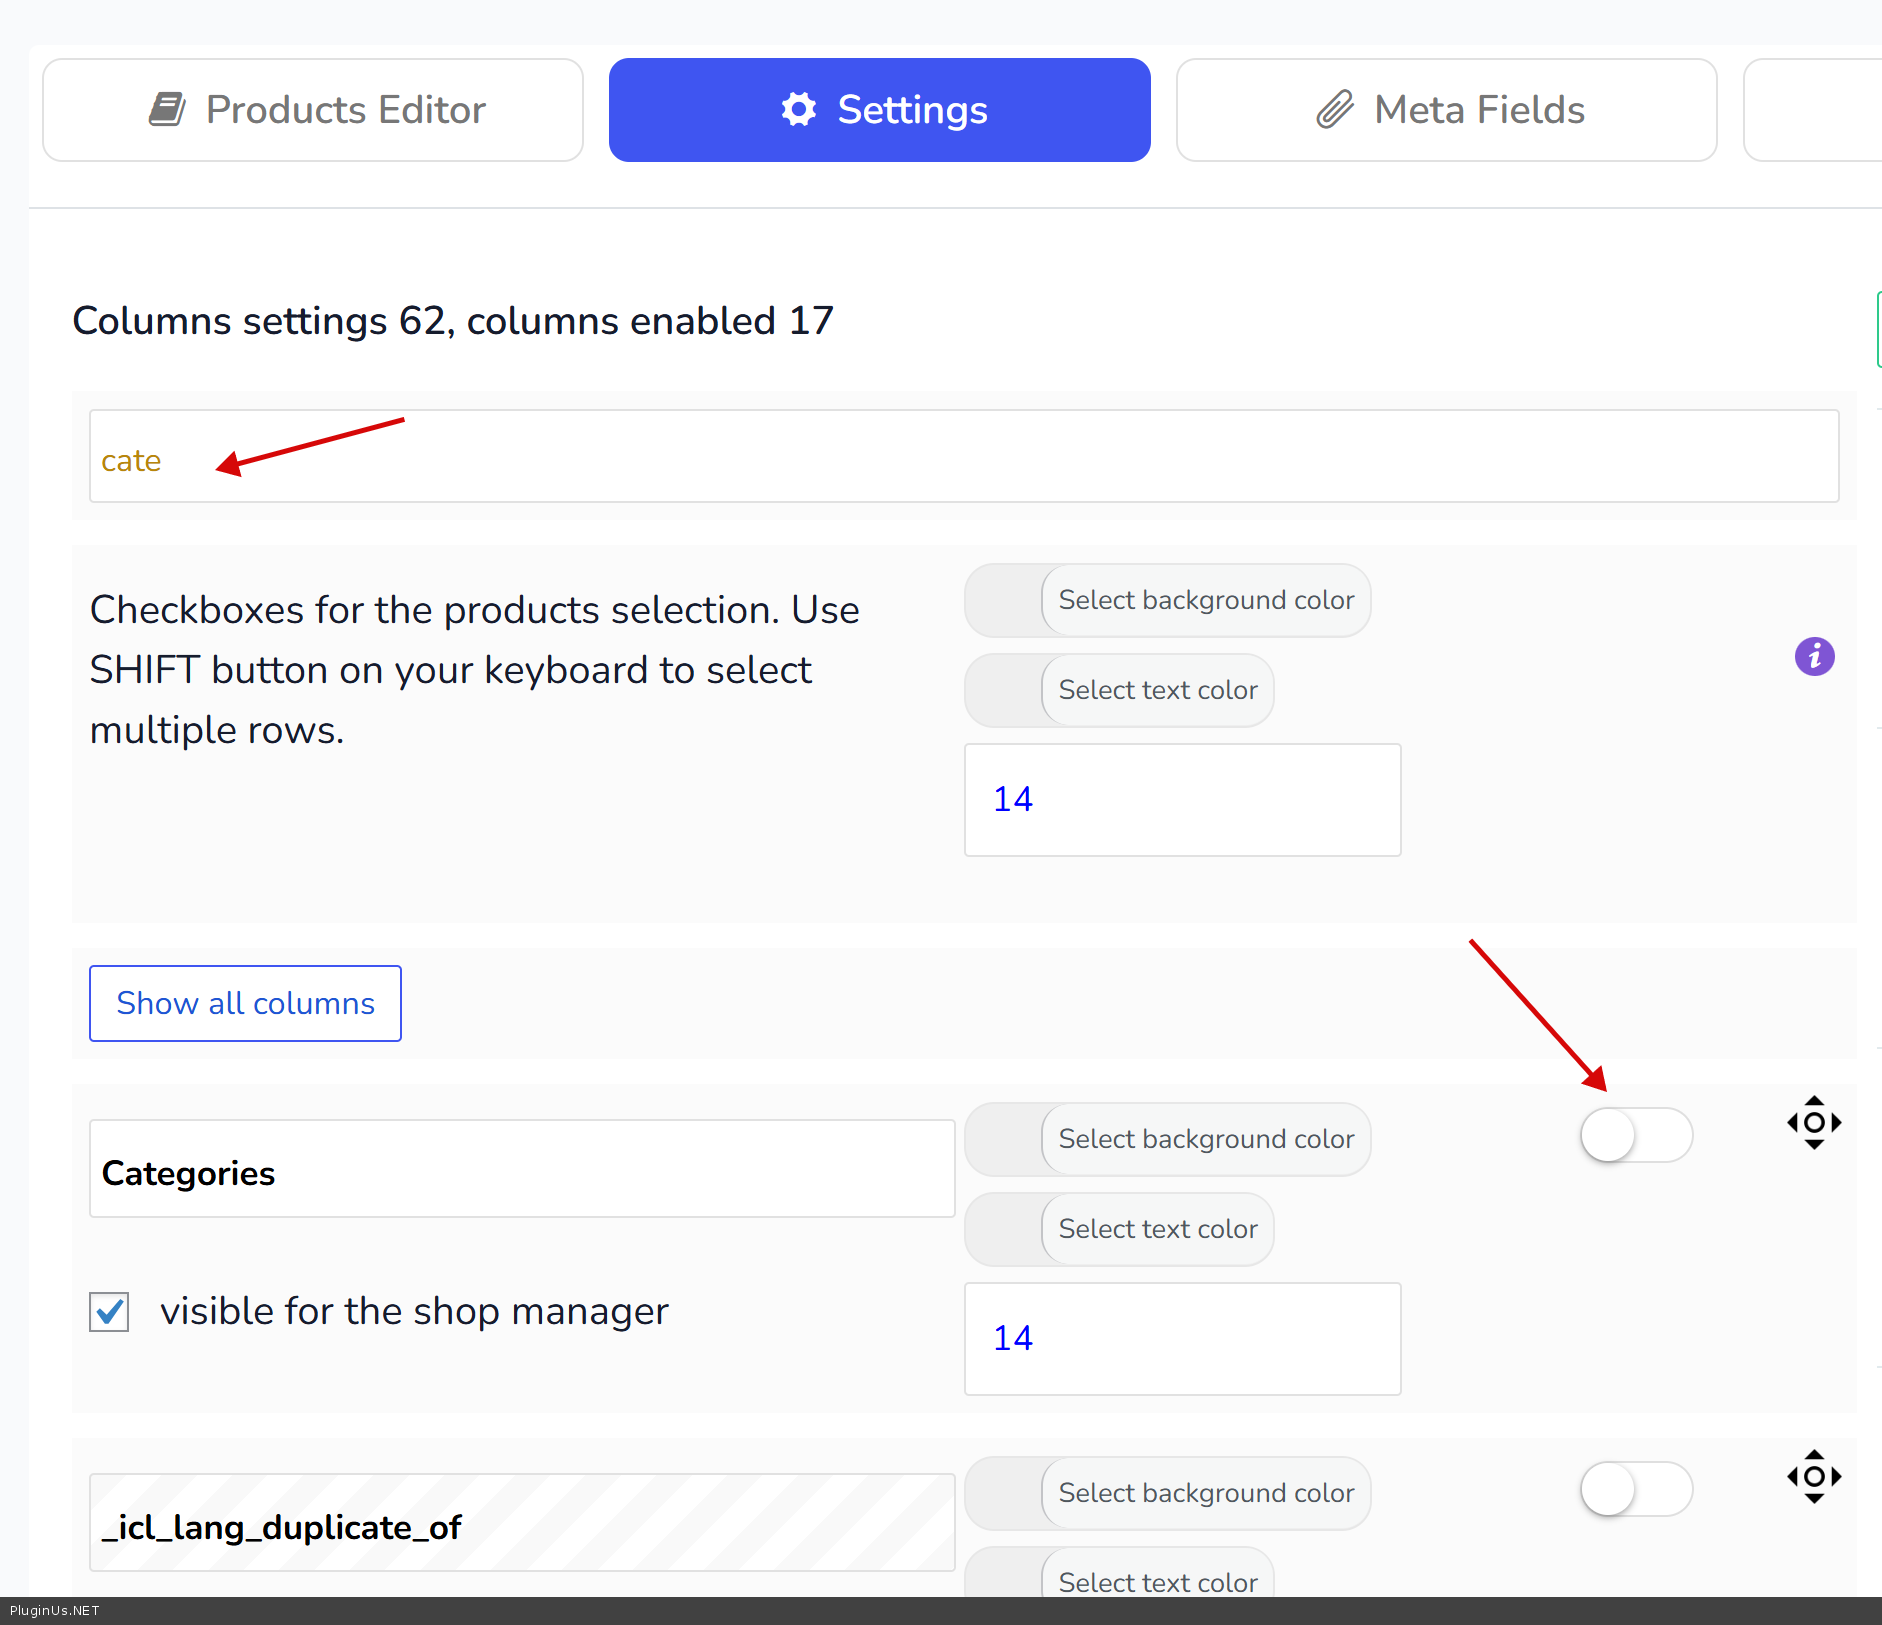Switch to the Meta Fields tab
This screenshot has width=1882, height=1625.
click(1446, 110)
